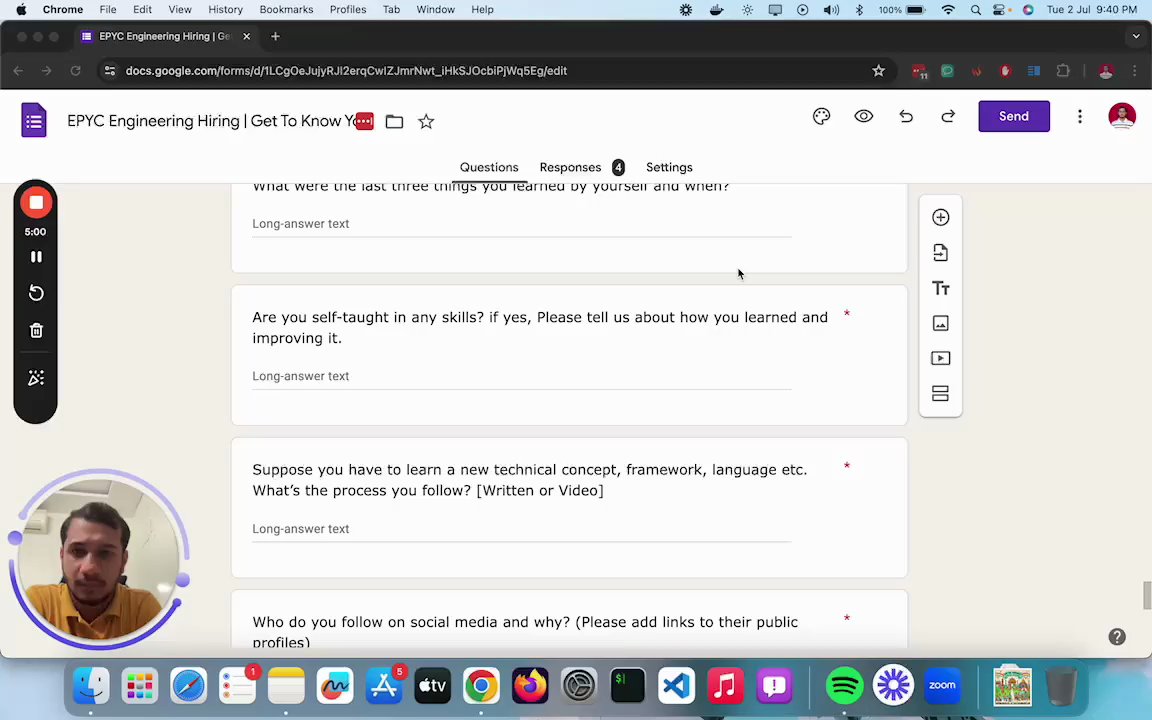Restart the recording
Screen dimensions: 1152x720
click(35, 293)
